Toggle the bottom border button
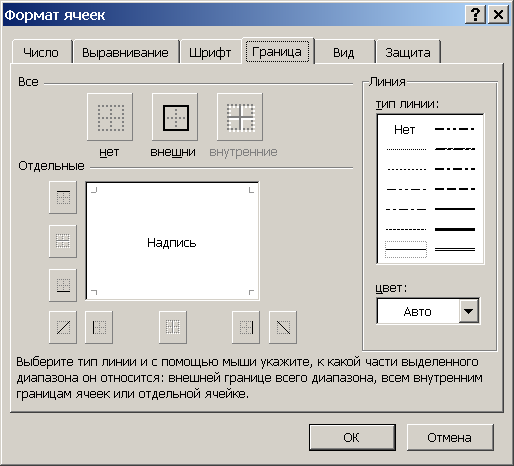514x466 pixels. [x=63, y=285]
